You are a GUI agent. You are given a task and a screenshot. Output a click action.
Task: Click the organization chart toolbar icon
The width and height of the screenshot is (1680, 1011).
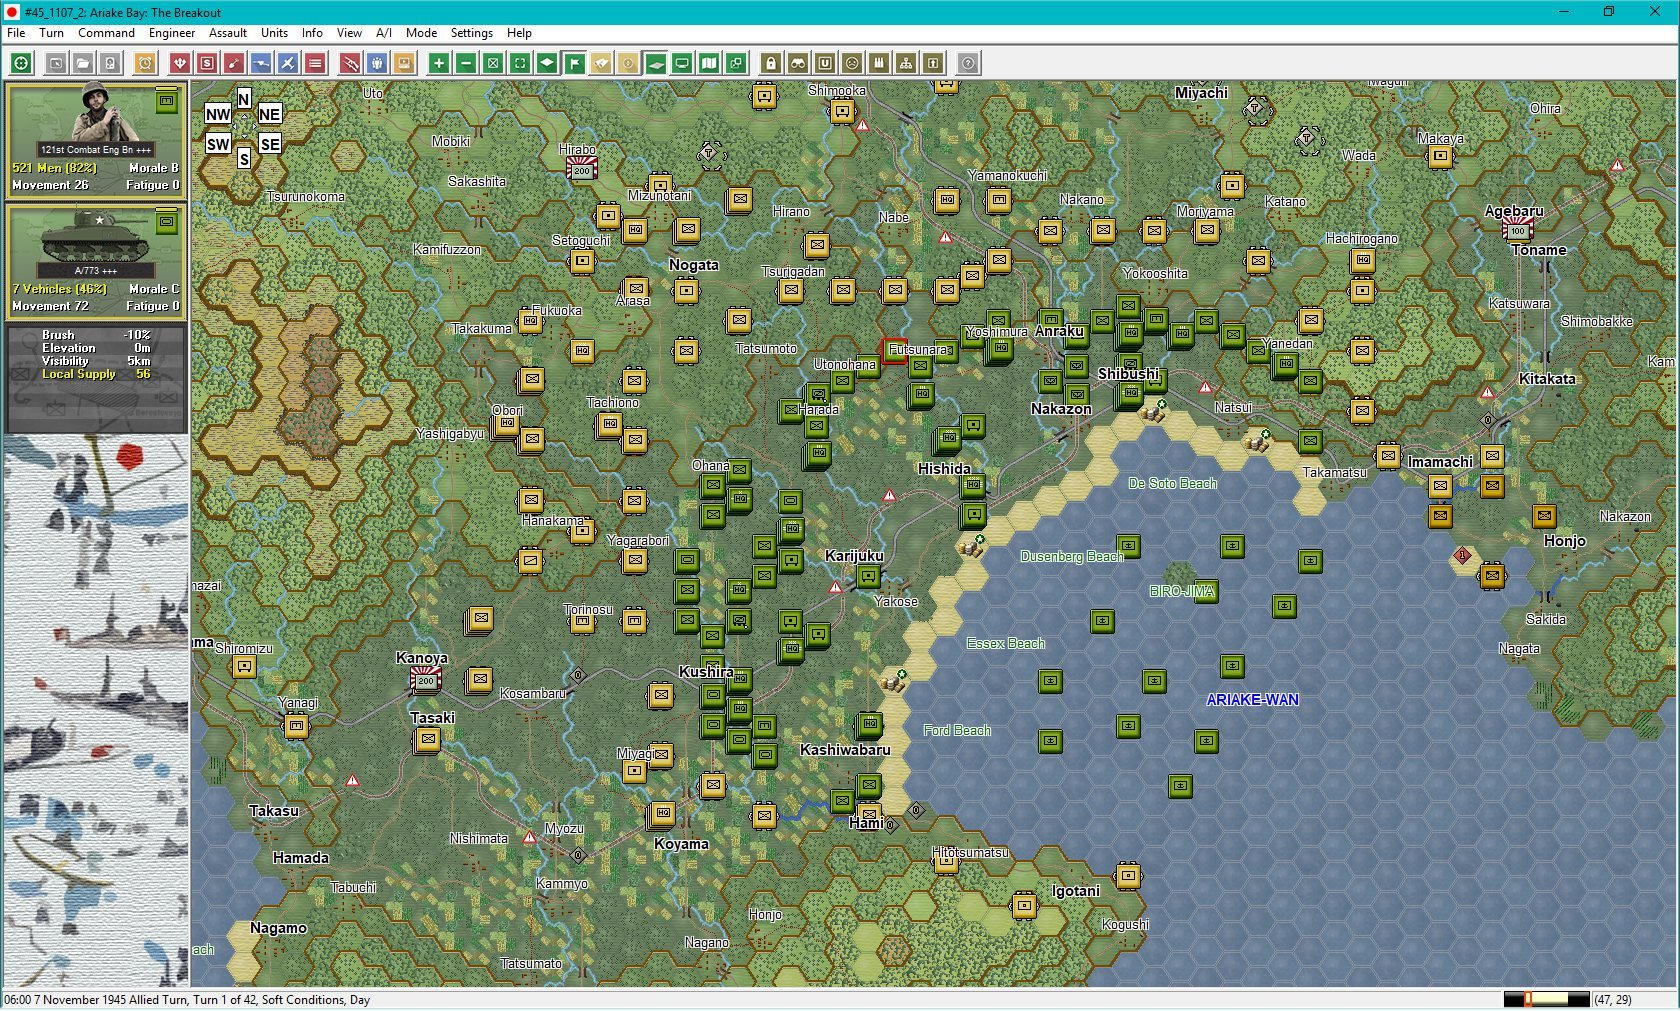pyautogui.click(x=906, y=64)
